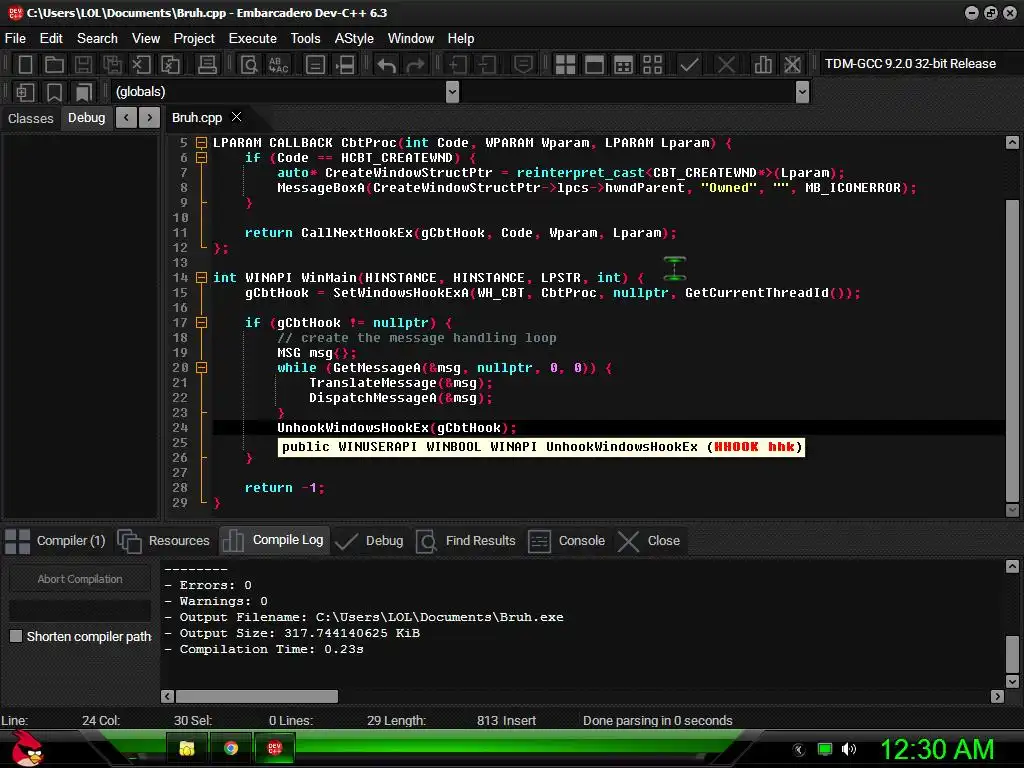Switch to the Classes side tab
The height and width of the screenshot is (768, 1024).
pyautogui.click(x=31, y=118)
